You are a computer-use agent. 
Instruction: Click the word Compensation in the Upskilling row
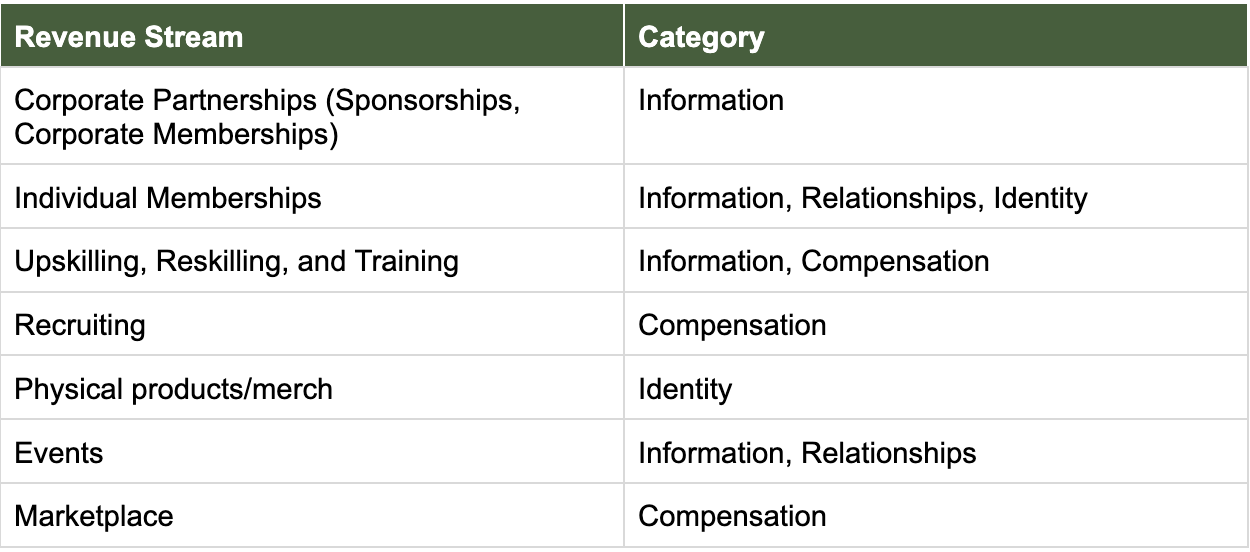[x=895, y=262]
